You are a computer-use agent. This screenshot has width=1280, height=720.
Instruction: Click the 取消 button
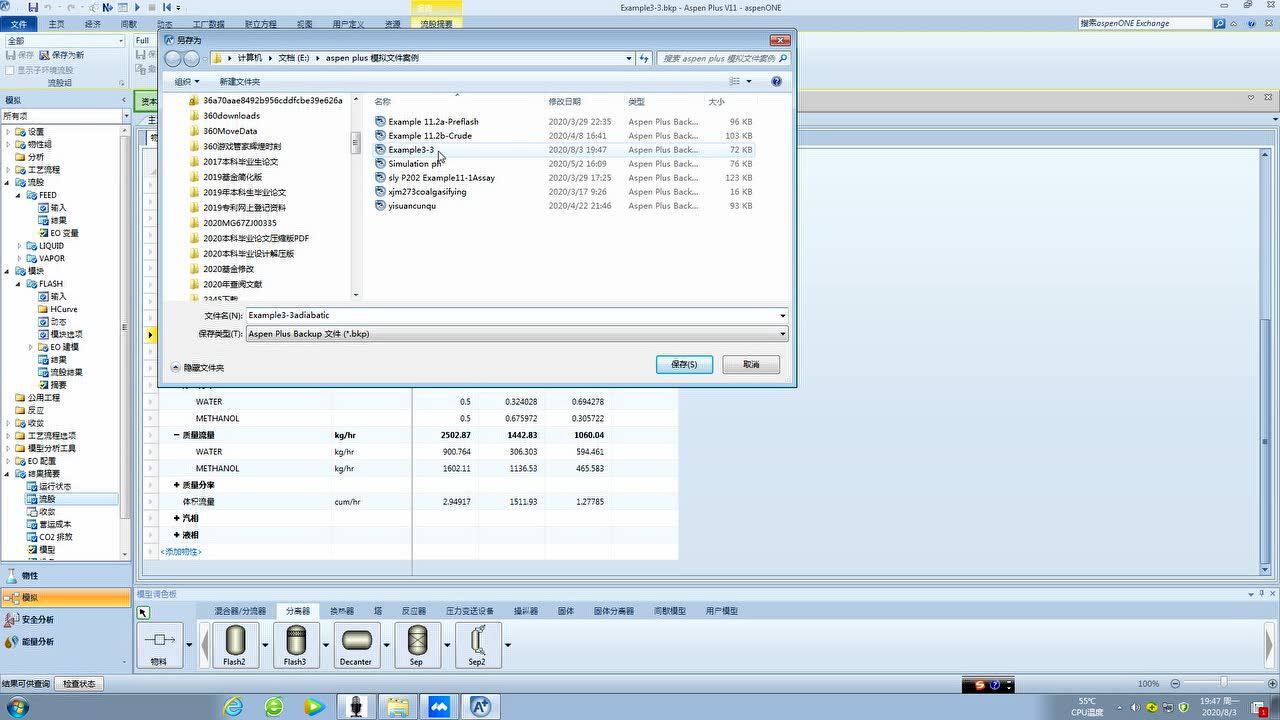(751, 364)
